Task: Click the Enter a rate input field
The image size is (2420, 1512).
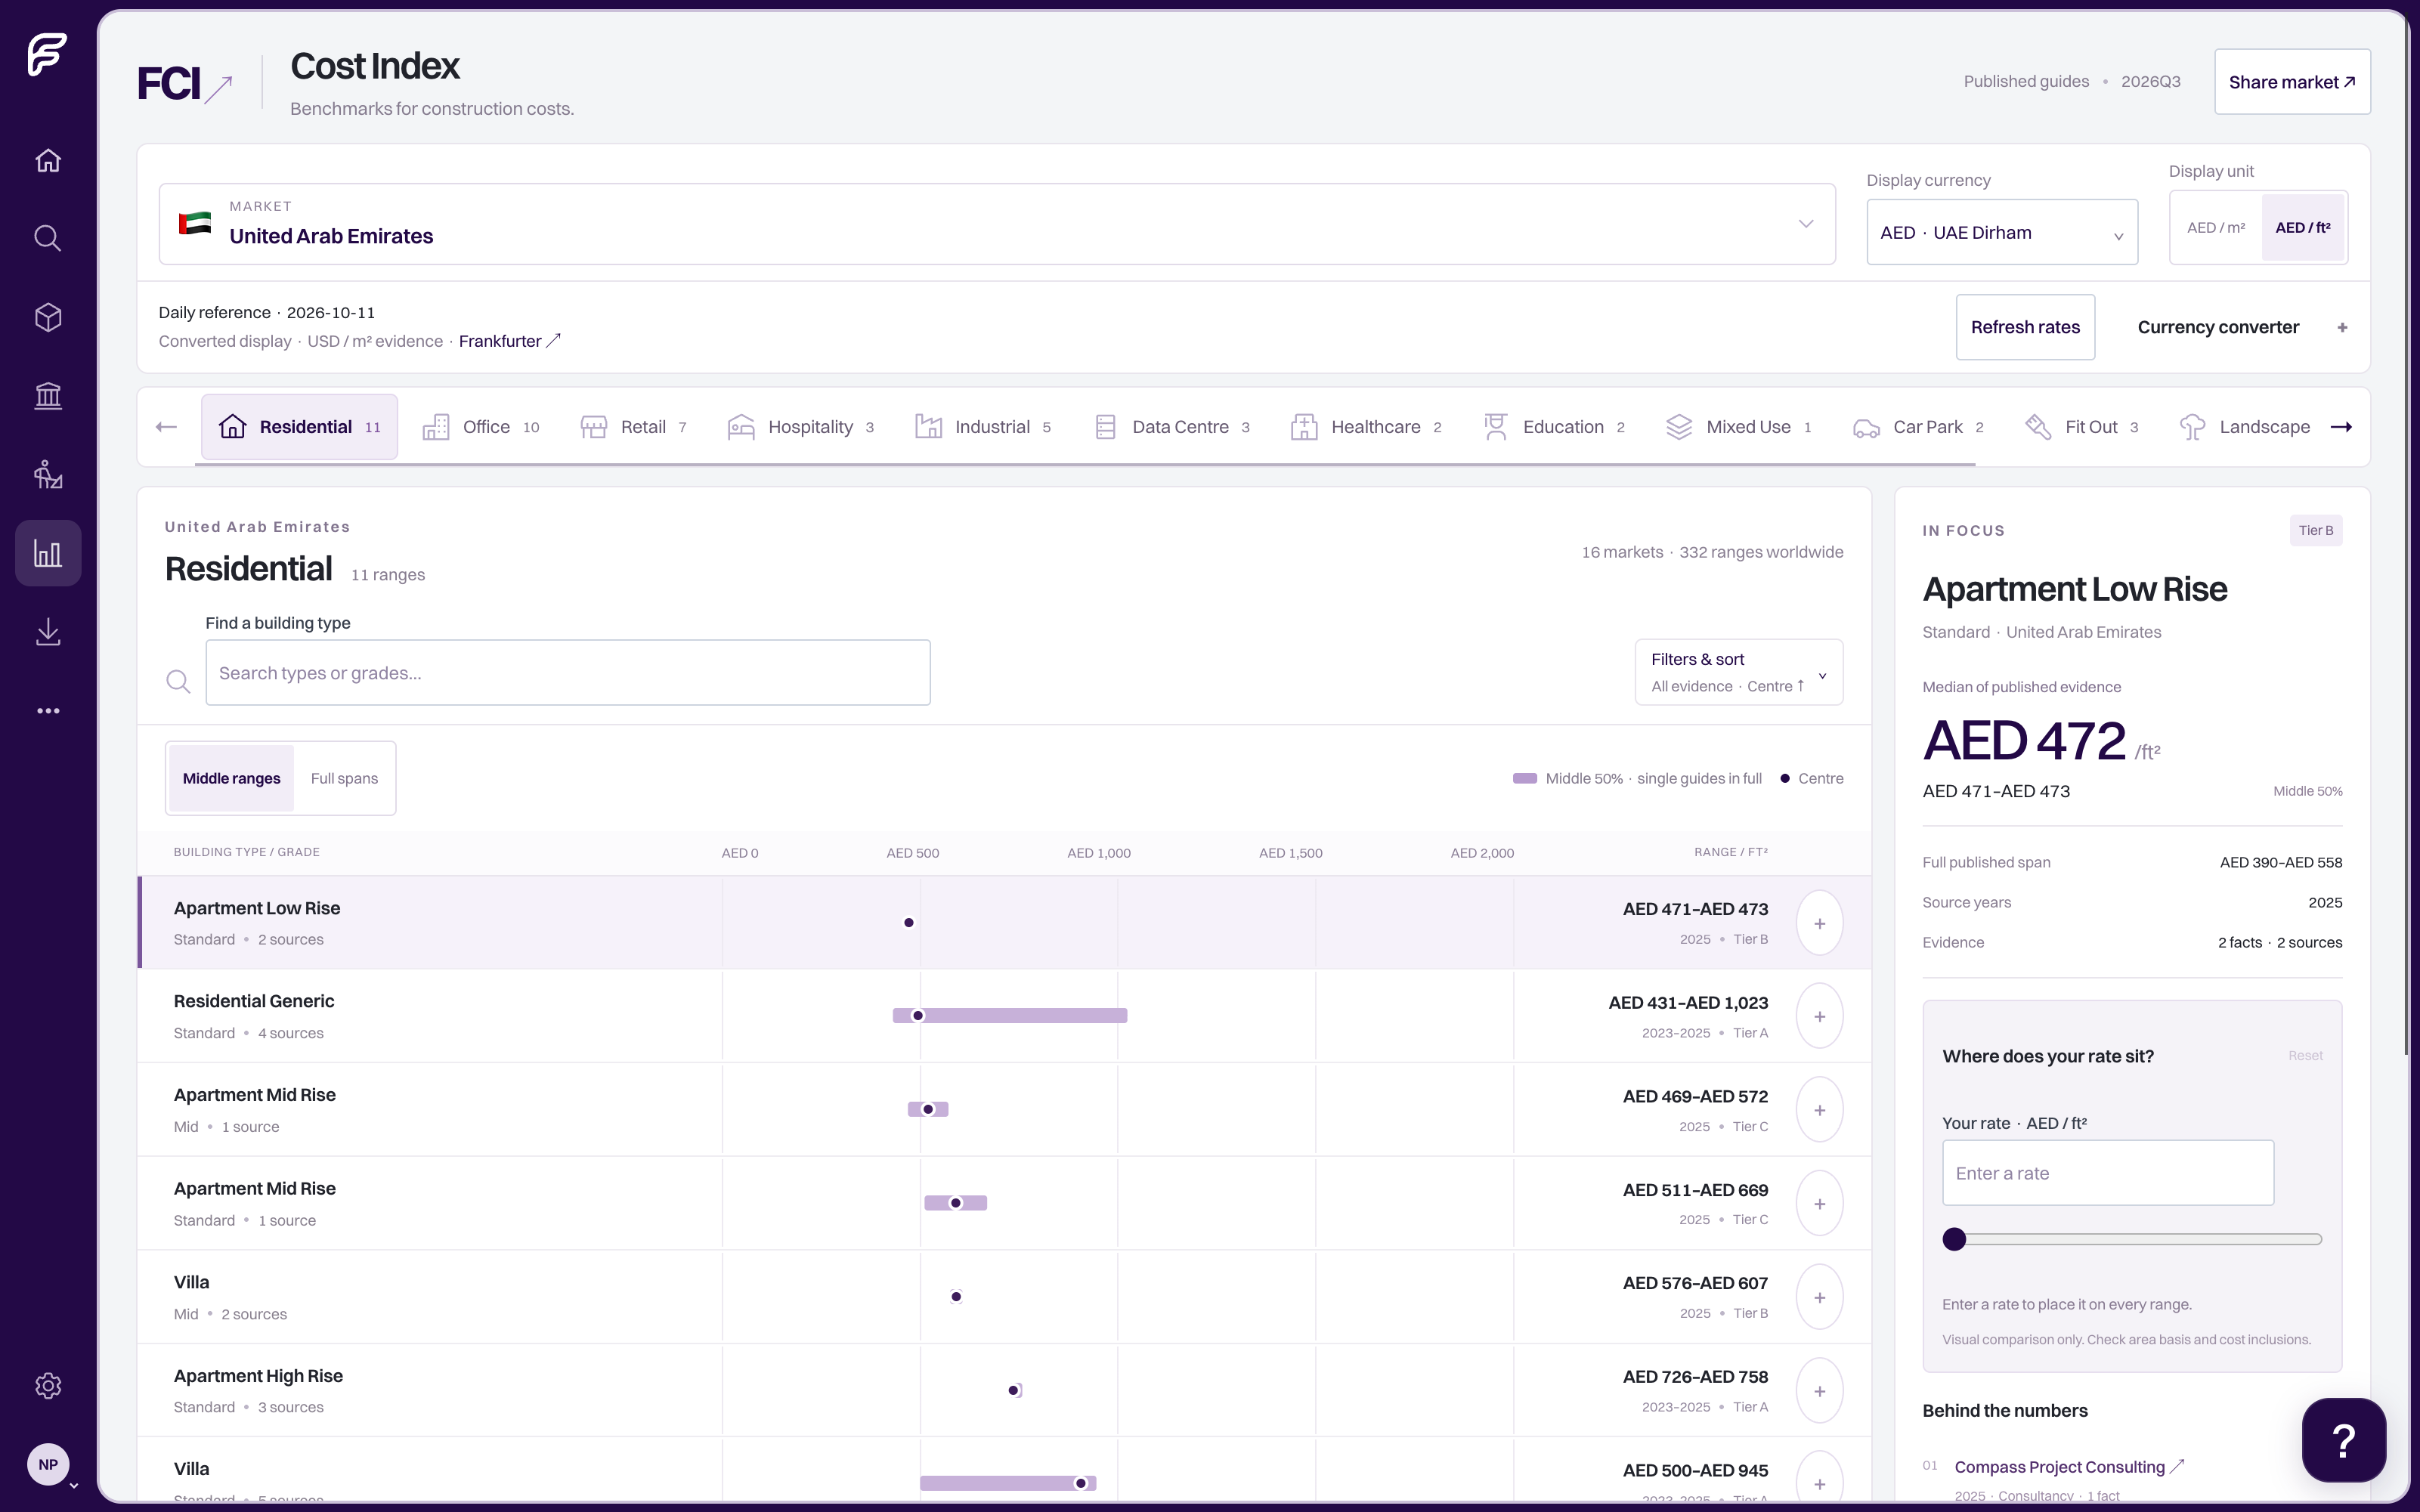Action: (x=2108, y=1173)
